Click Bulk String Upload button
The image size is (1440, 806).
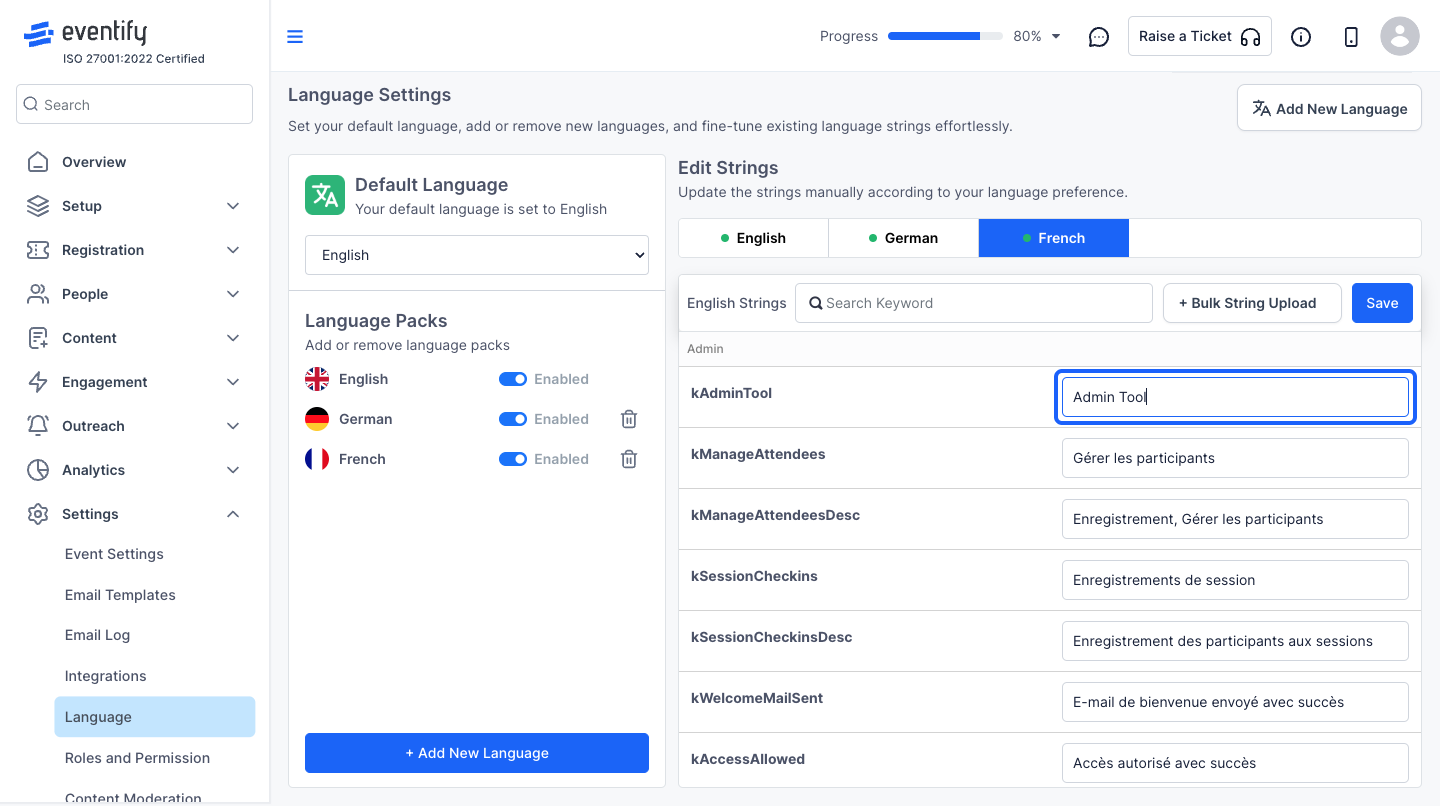1252,303
